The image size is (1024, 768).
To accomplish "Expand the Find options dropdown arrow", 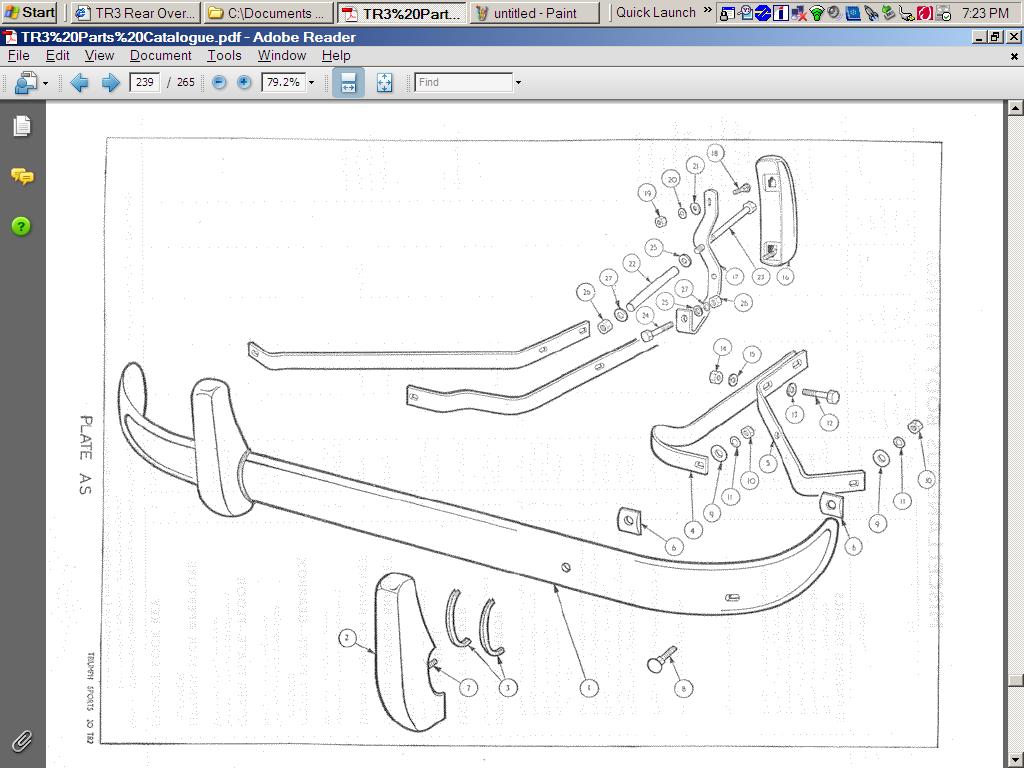I will coord(518,83).
